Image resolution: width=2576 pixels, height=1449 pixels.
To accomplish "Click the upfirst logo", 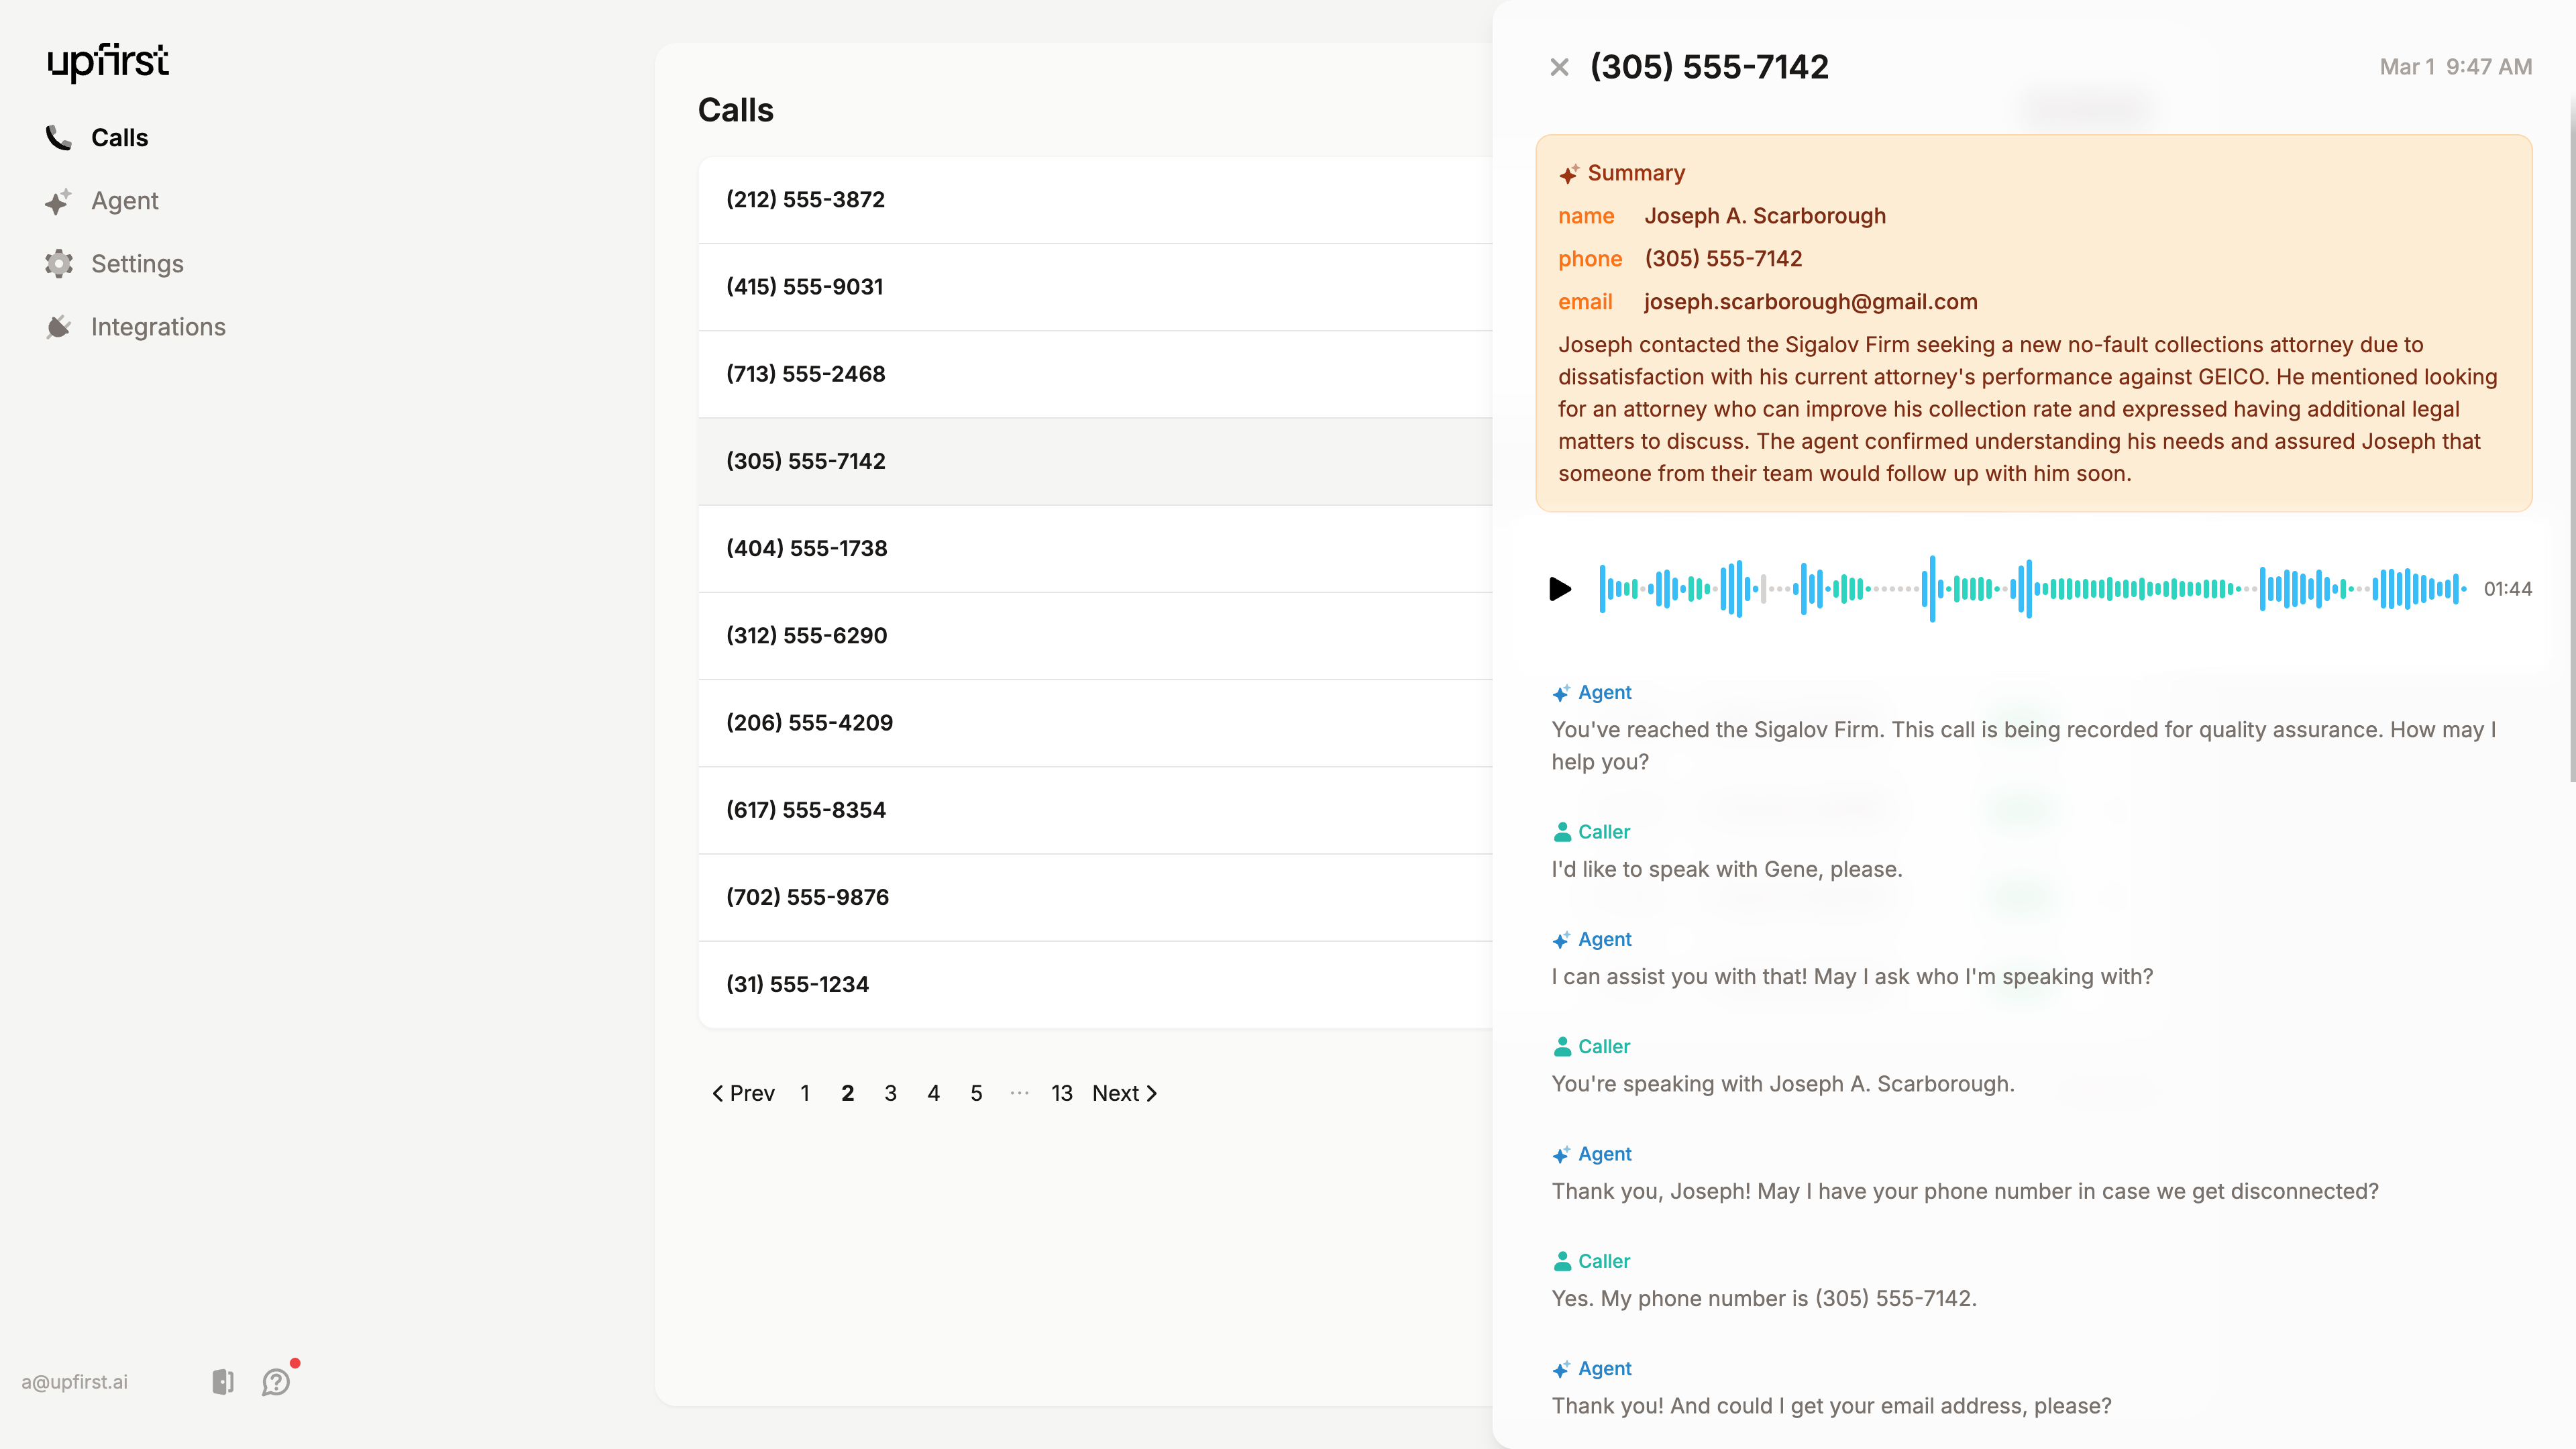I will tap(108, 62).
